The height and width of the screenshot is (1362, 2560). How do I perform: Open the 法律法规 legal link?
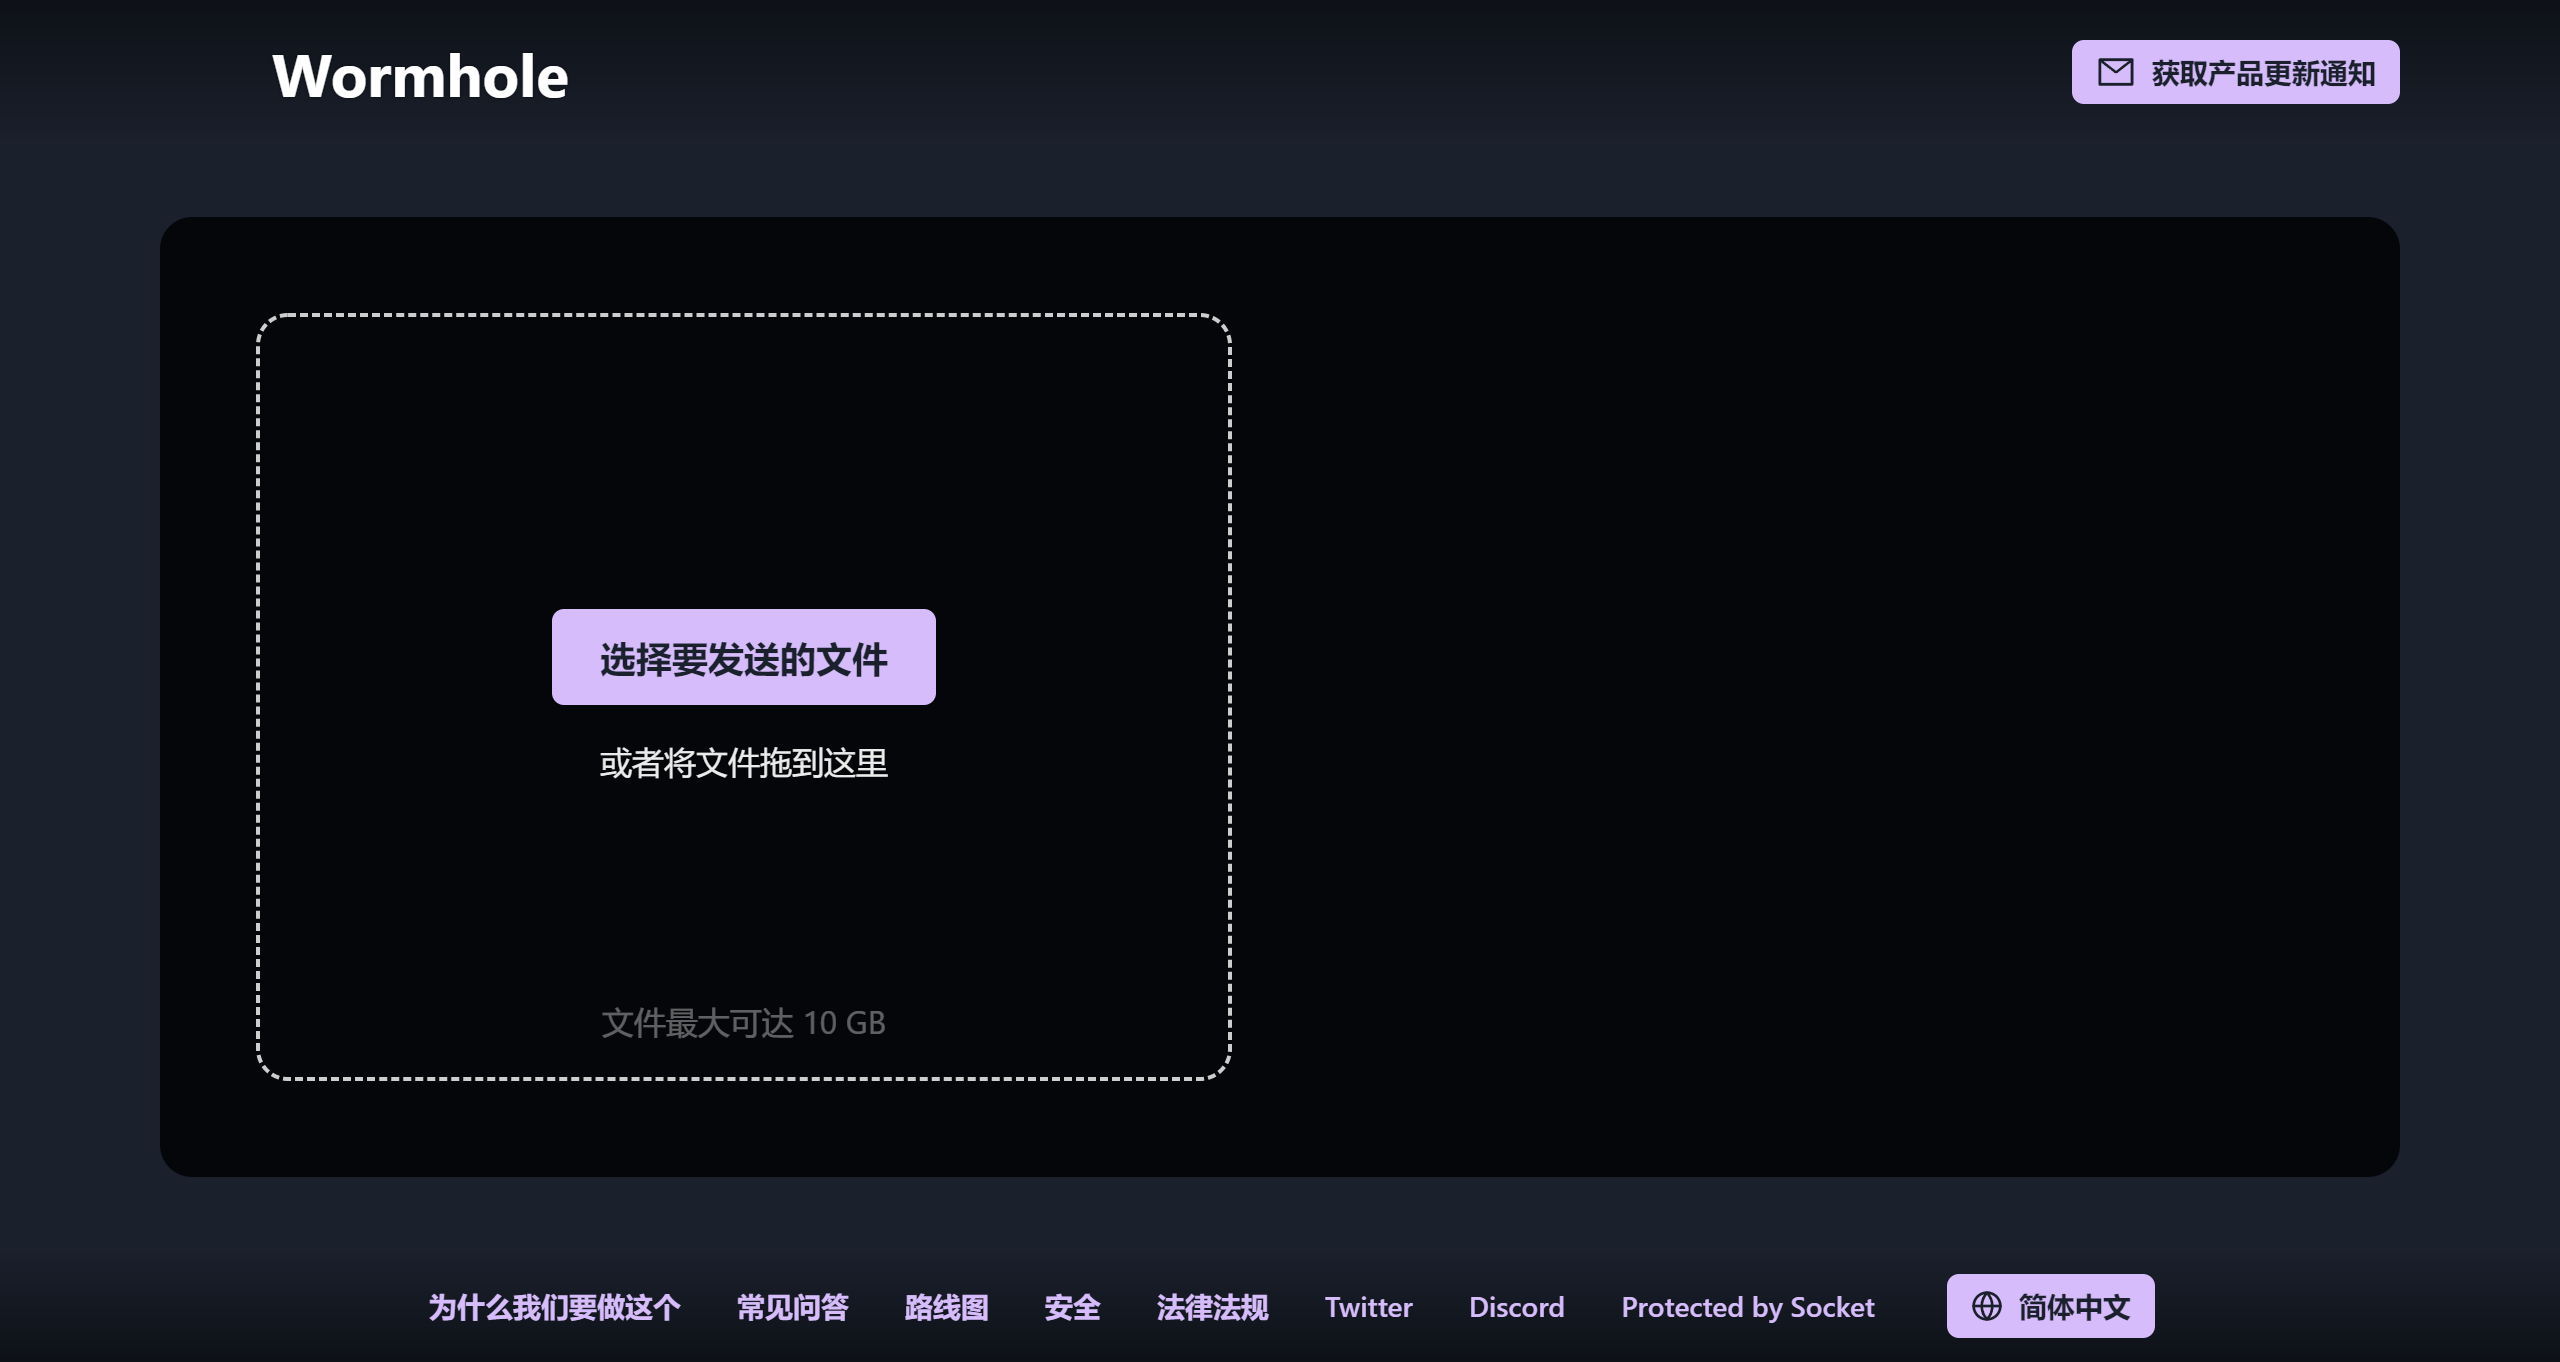[1212, 1307]
